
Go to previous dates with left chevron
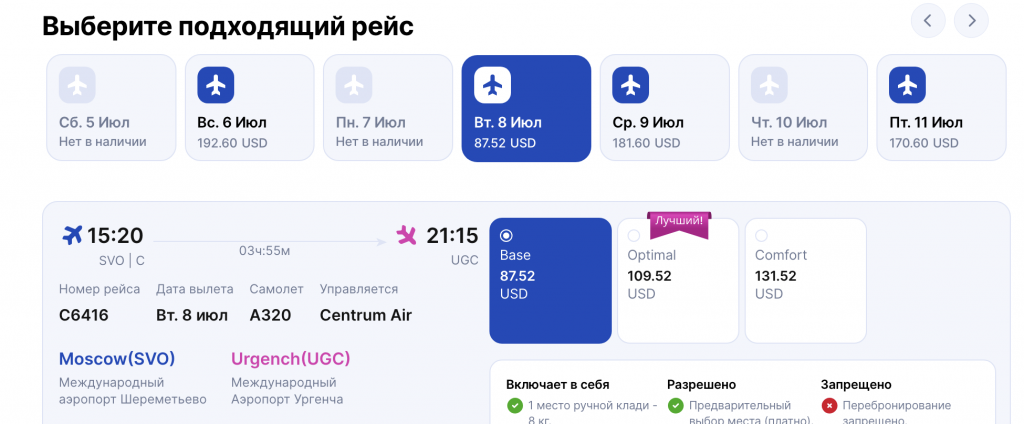coord(928,21)
